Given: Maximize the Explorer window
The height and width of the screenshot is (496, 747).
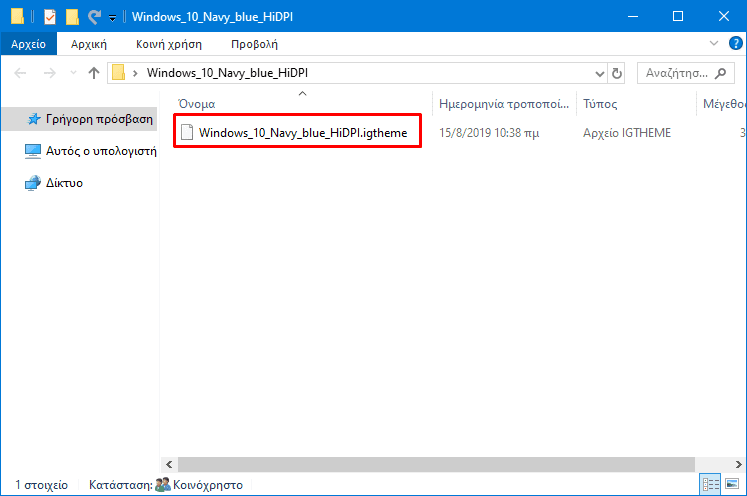Looking at the screenshot, I should click(678, 16).
